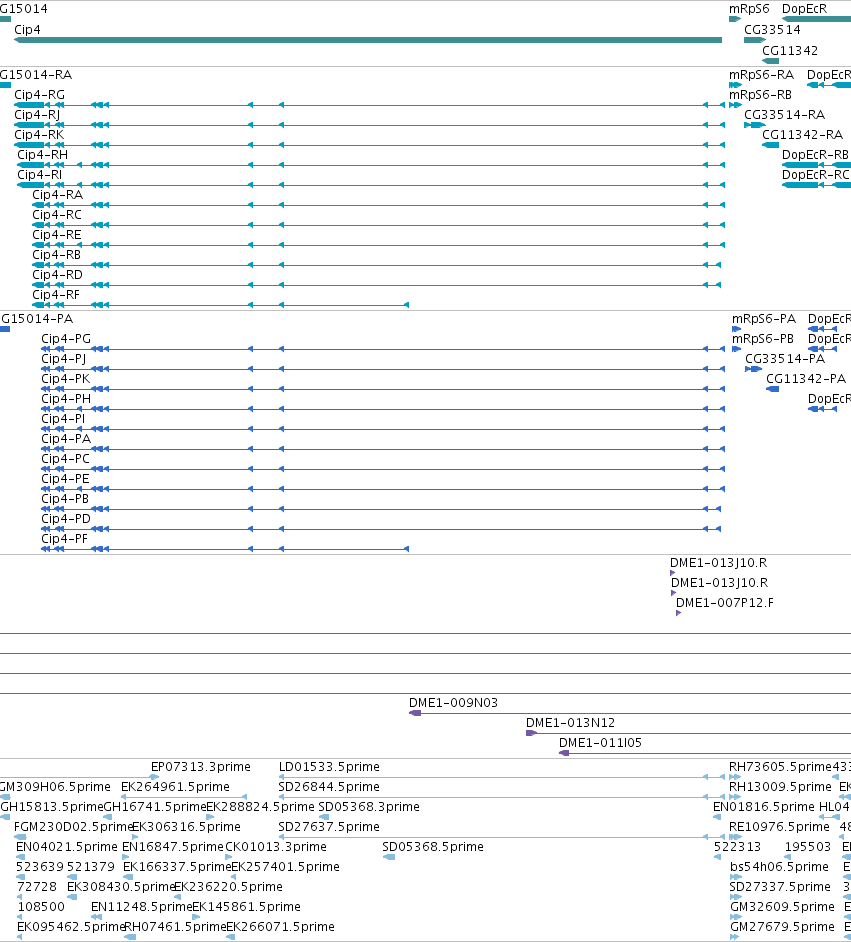The height and width of the screenshot is (942, 851).
Task: Click EST RH73605.5prime
Action: point(780,767)
